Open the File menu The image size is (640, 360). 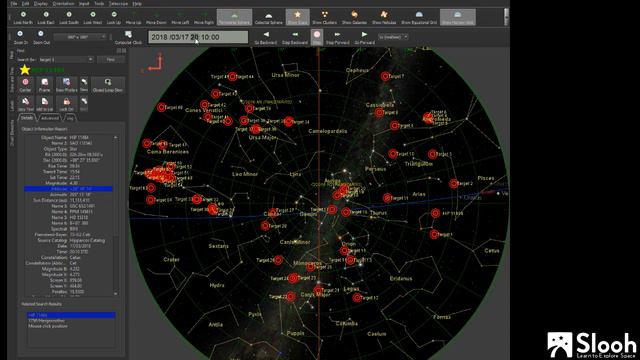tap(14, 4)
